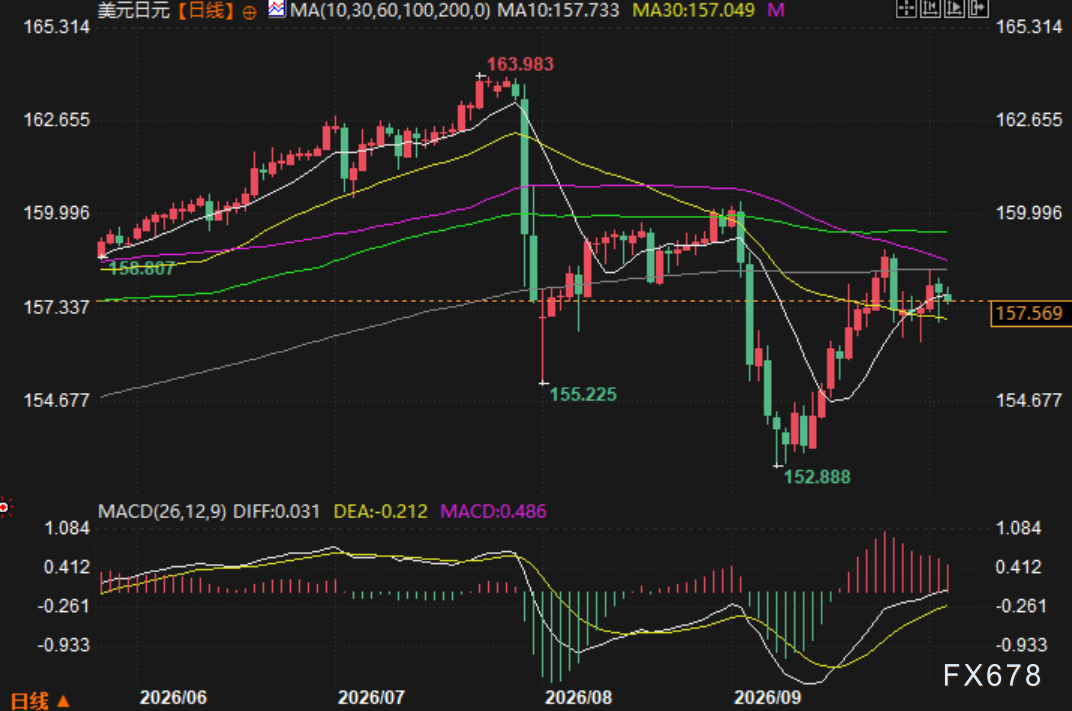
Task: Click the 美元日元 symbol name
Action: point(134,10)
